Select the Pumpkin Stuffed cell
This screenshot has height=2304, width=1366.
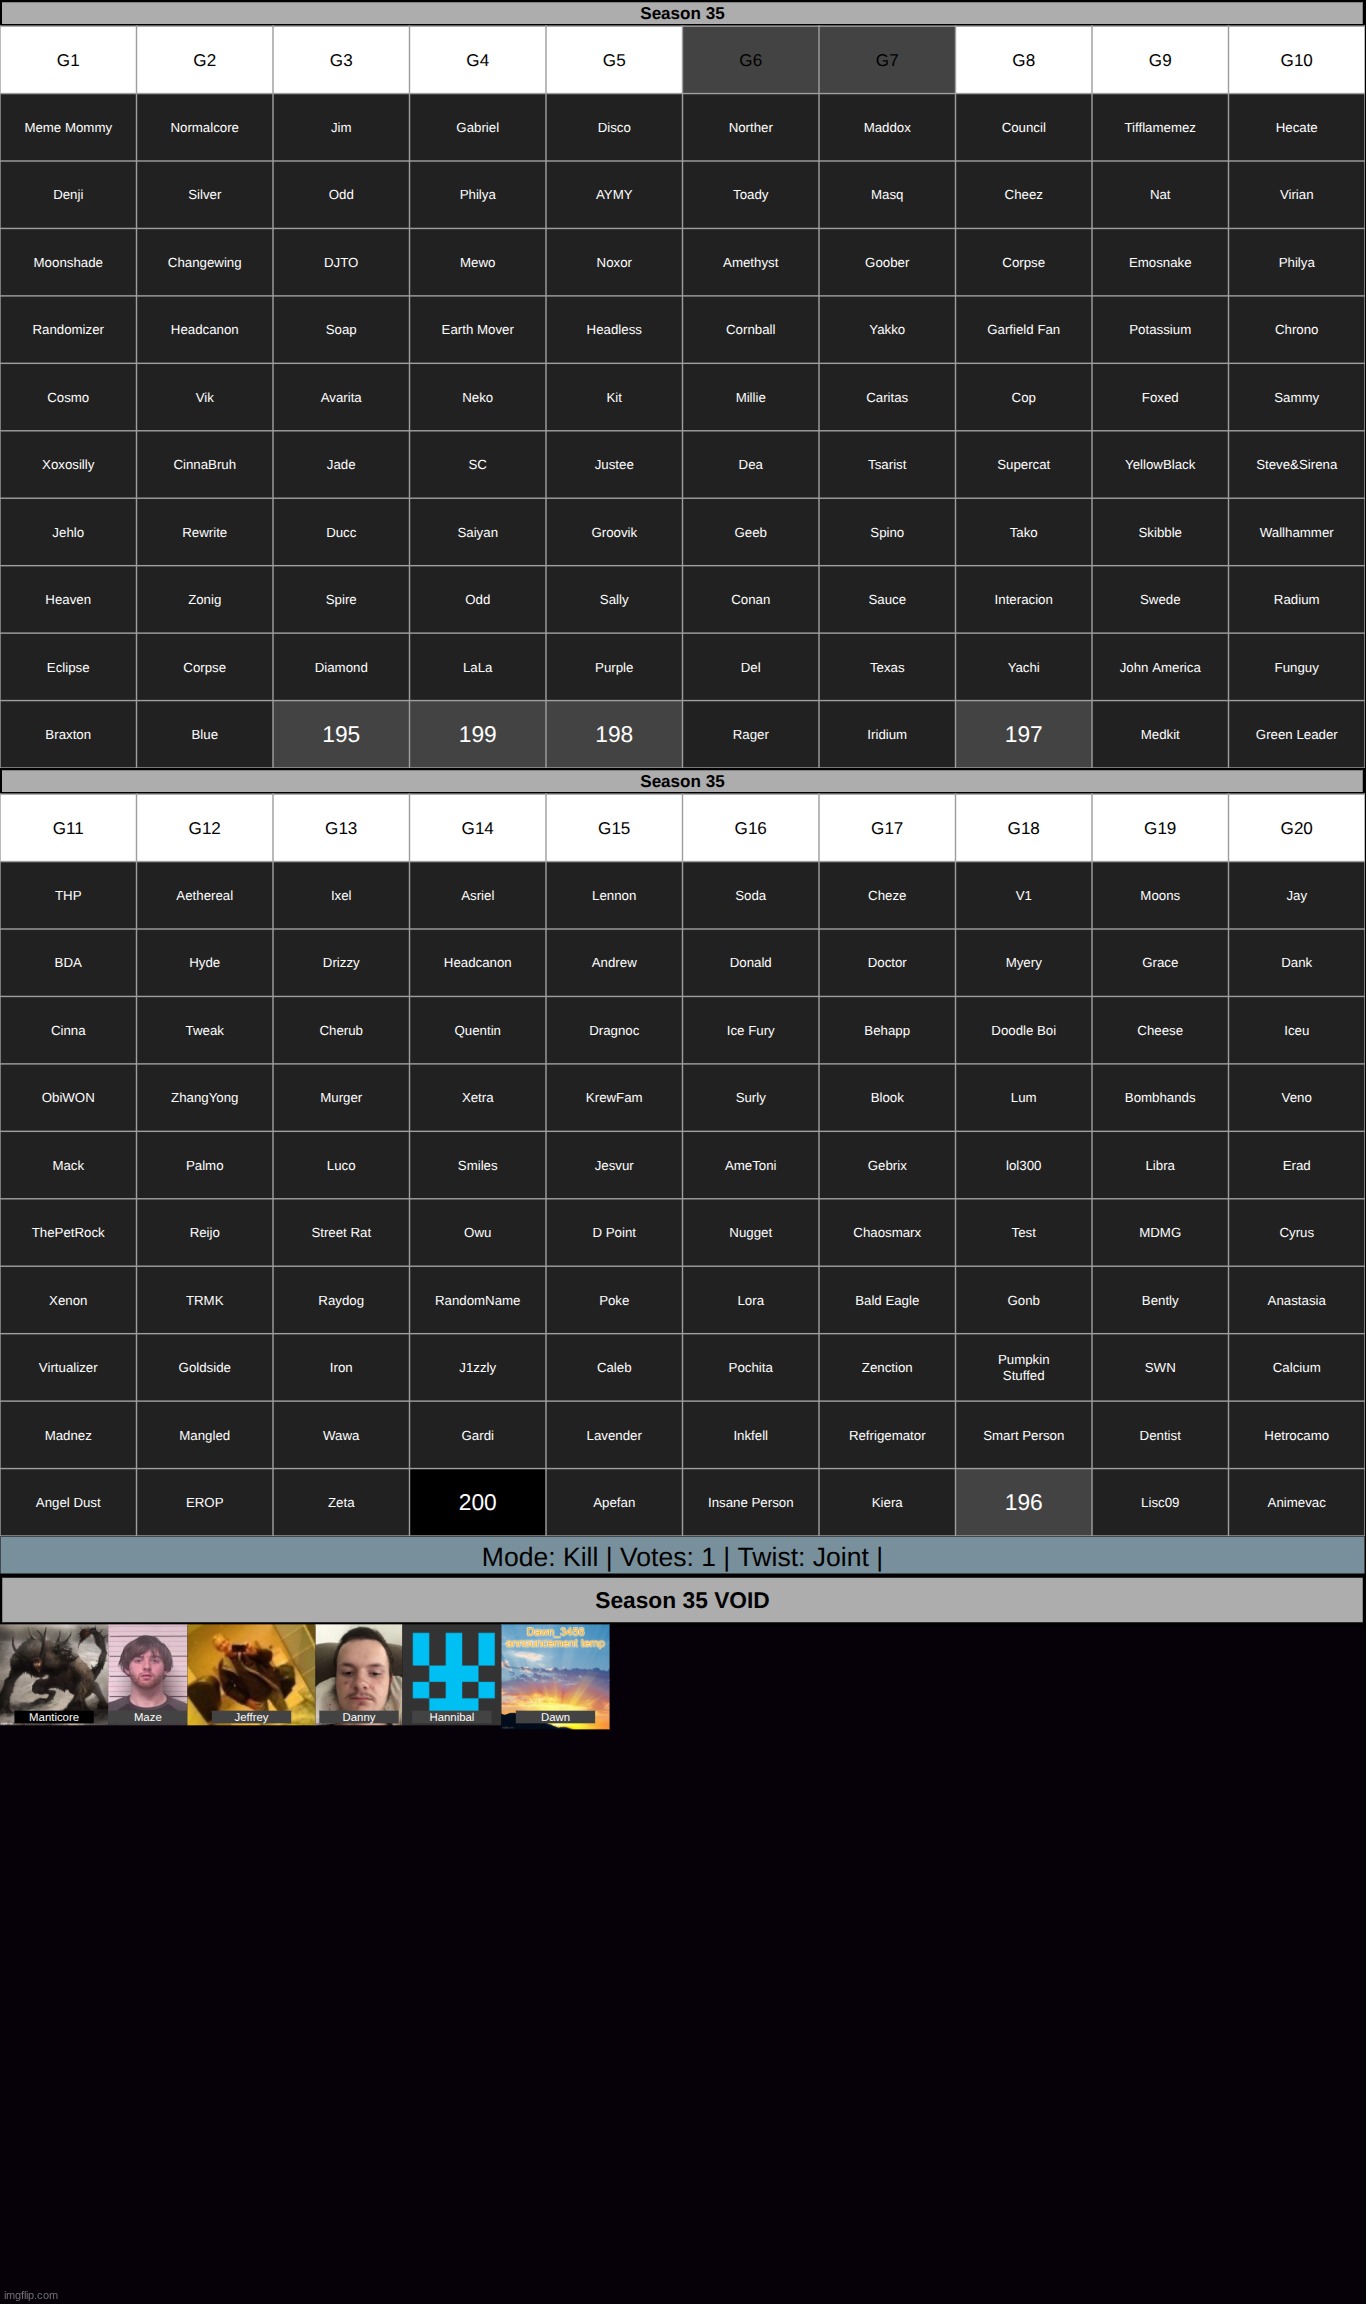tap(1023, 1367)
